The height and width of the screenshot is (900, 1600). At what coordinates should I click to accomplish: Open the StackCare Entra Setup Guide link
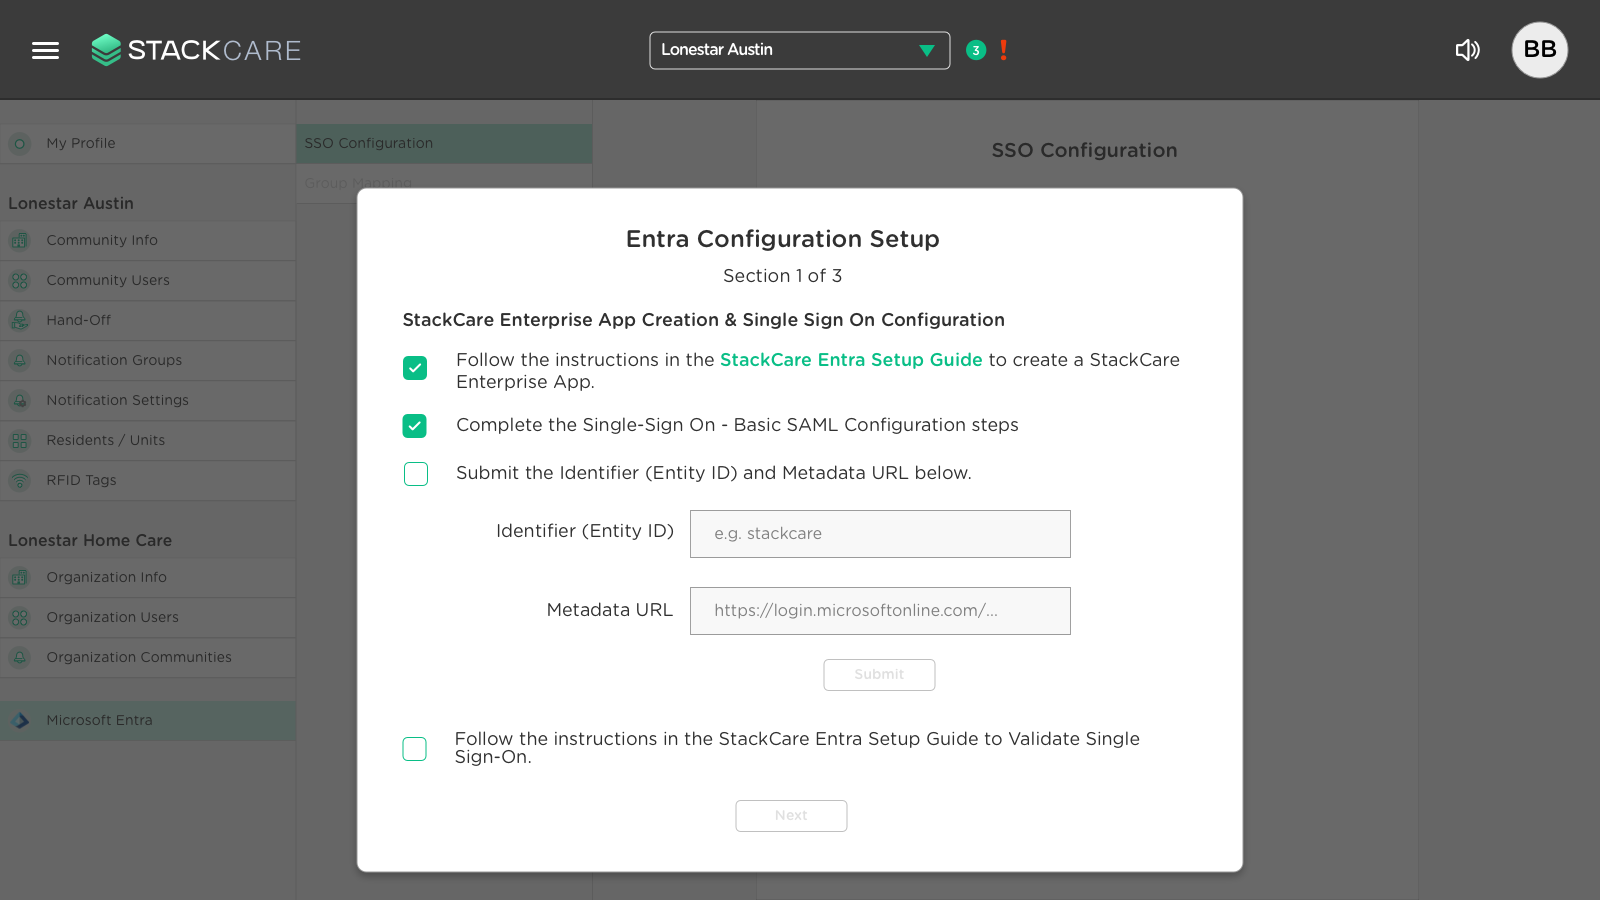point(851,360)
